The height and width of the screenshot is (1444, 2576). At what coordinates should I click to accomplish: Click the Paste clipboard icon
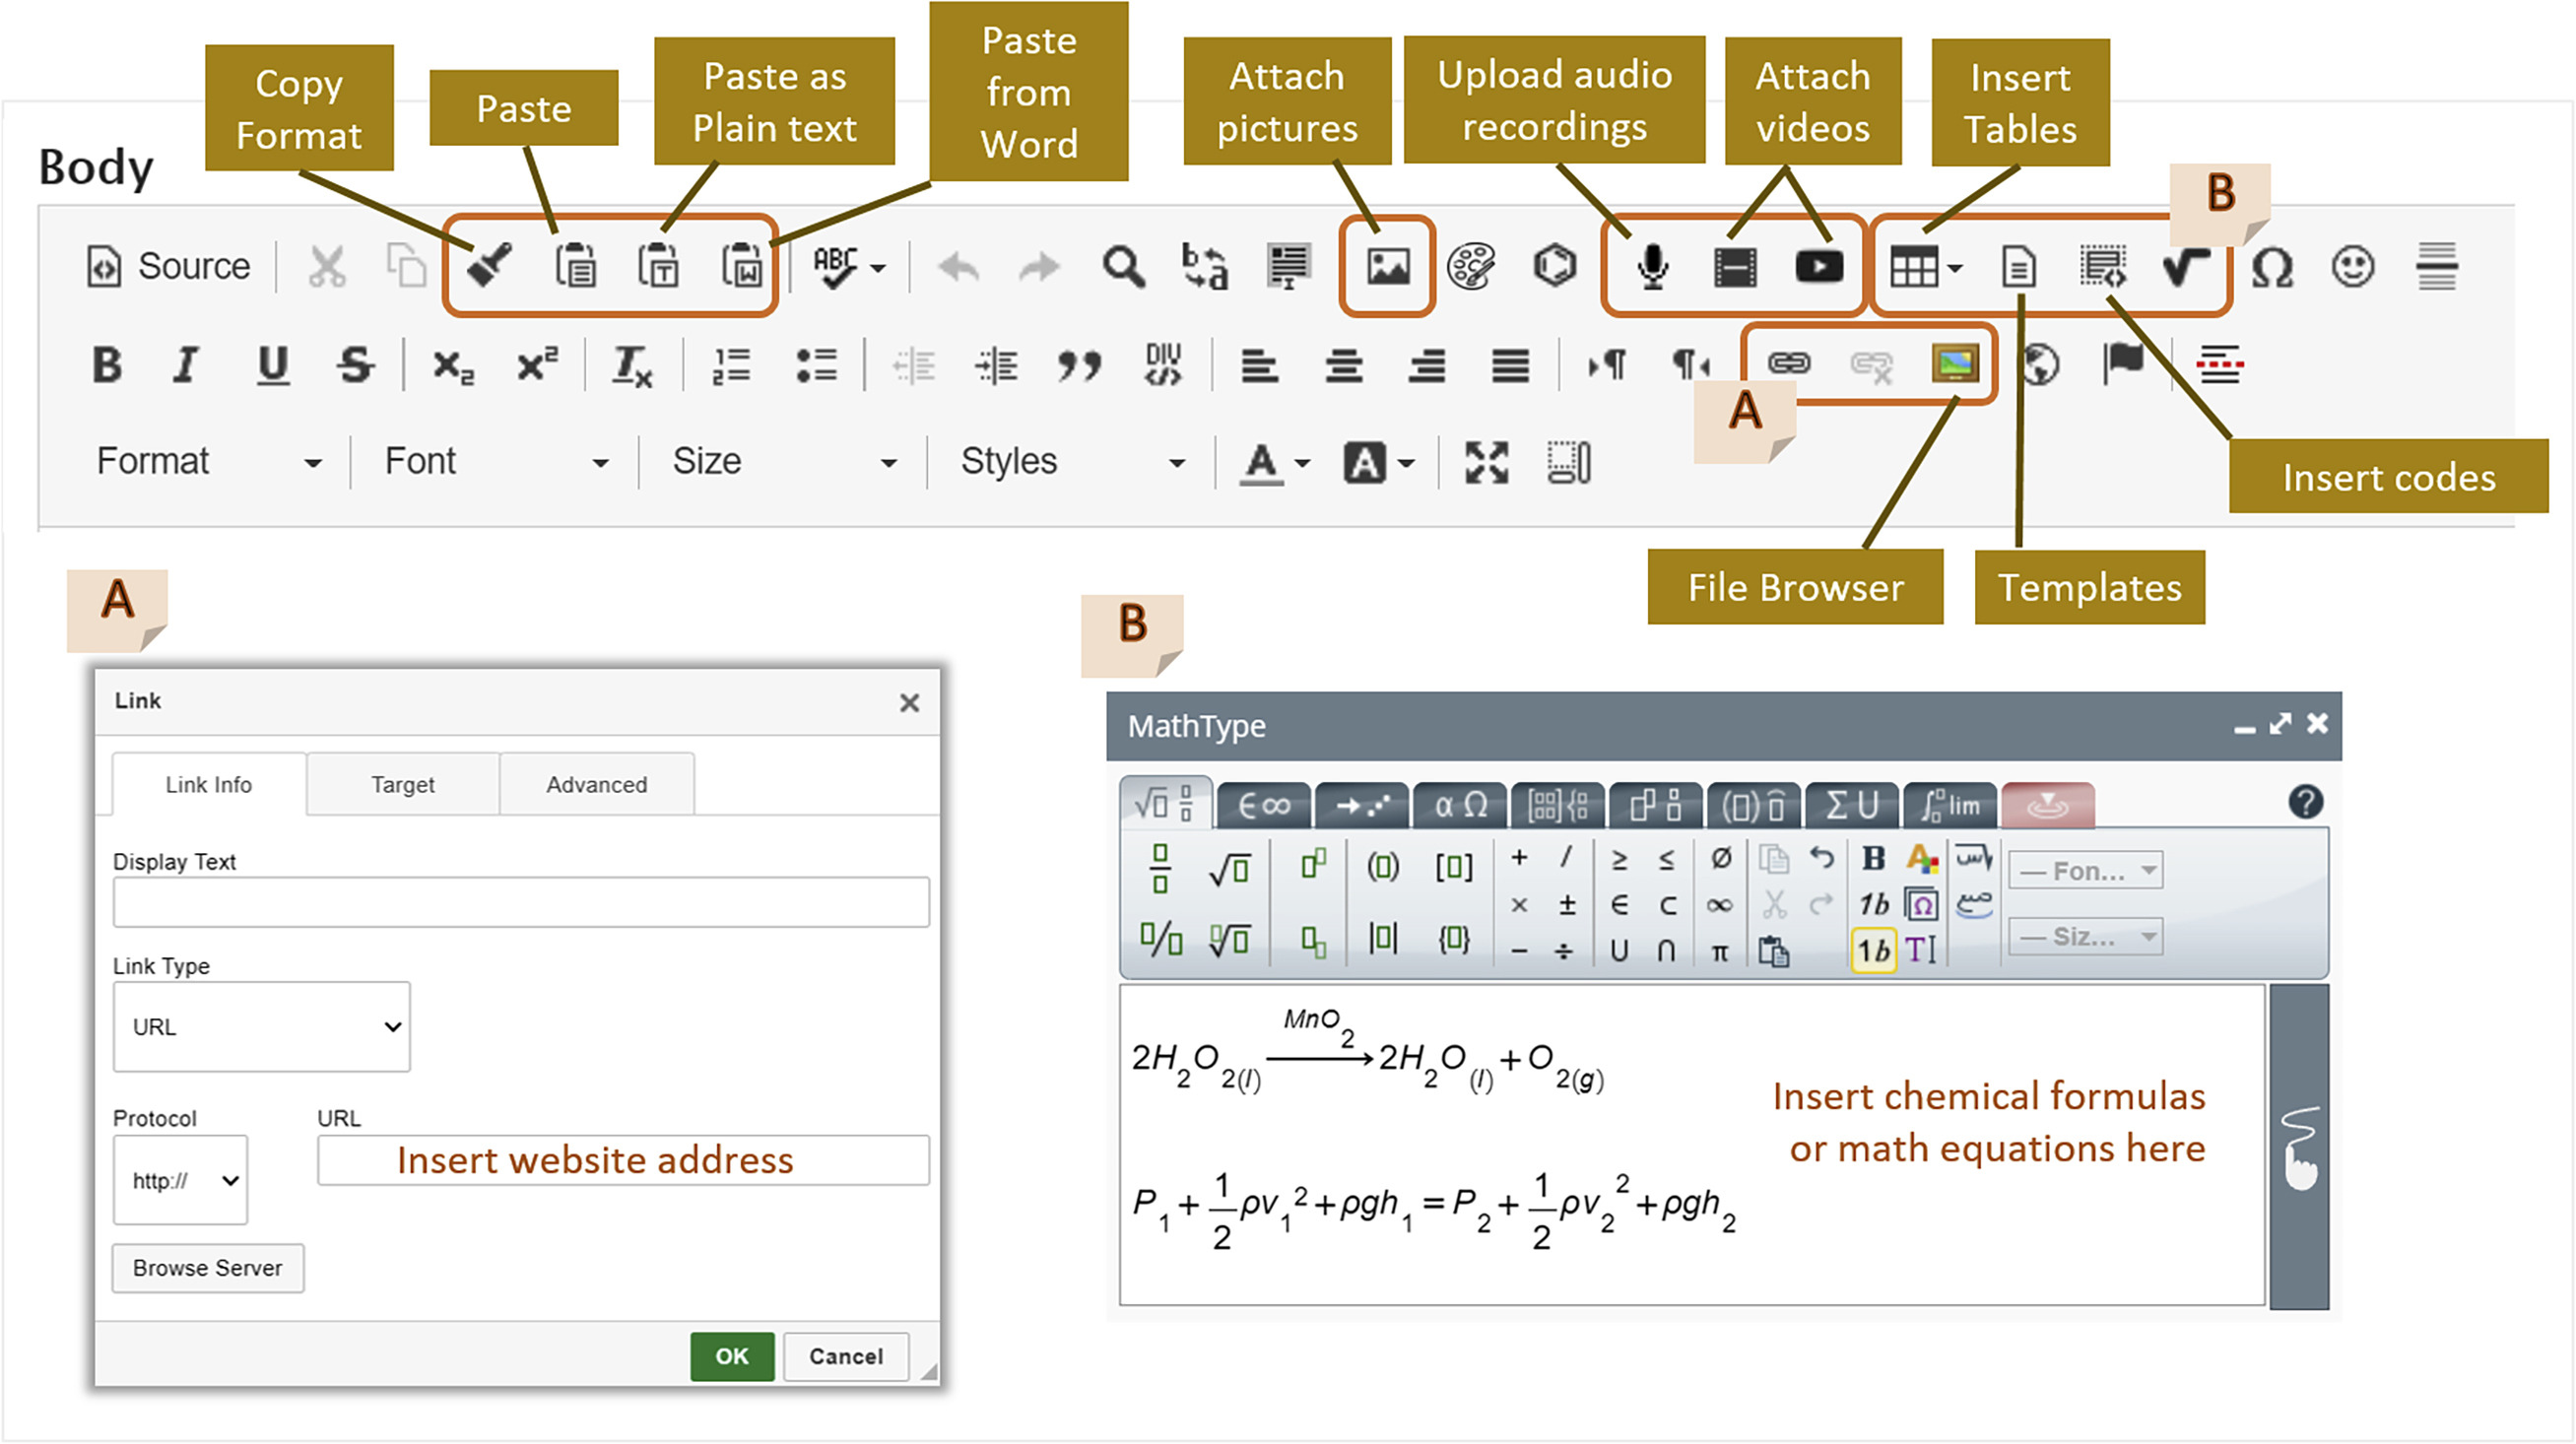(575, 266)
